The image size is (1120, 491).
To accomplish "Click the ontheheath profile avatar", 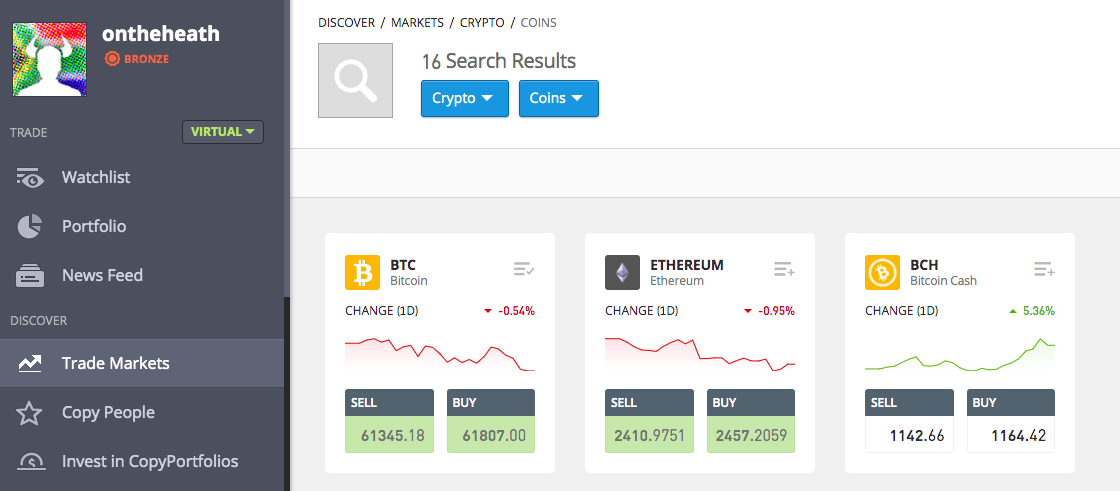I will tap(49, 59).
